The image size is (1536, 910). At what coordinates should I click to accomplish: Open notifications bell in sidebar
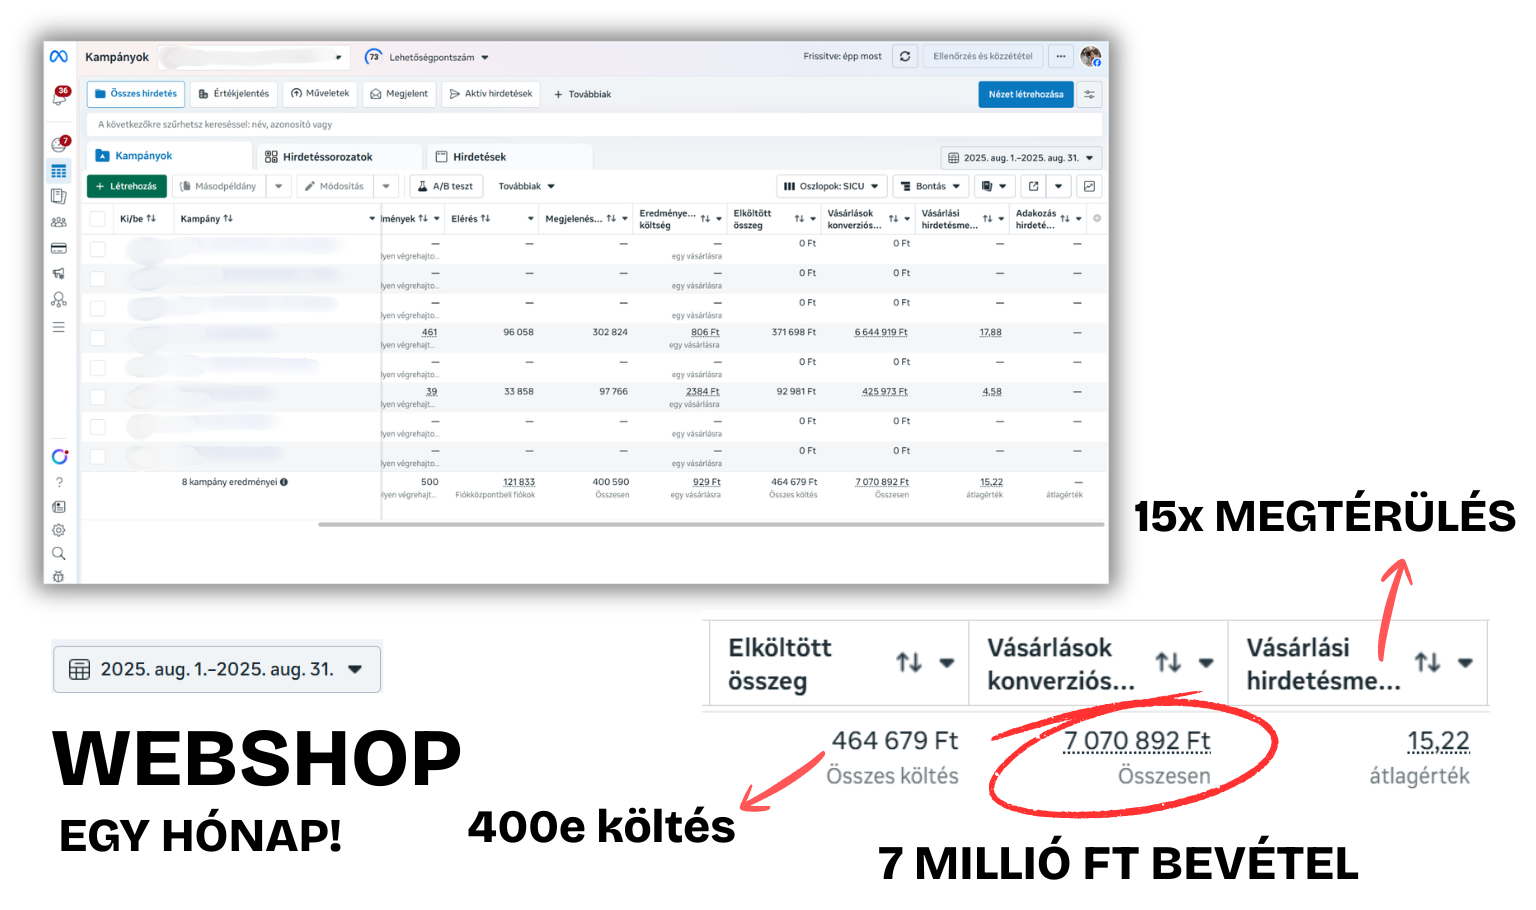[x=59, y=97]
